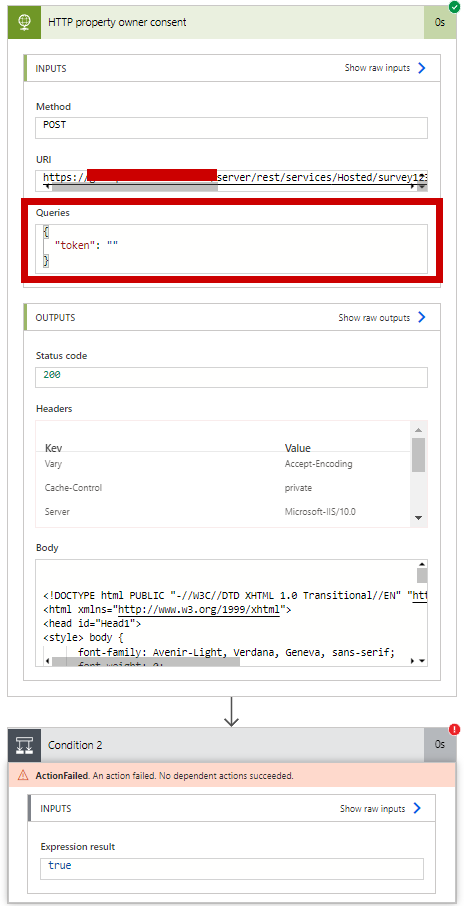
Task: Collapse the Condition 2 header
Action: [232, 745]
